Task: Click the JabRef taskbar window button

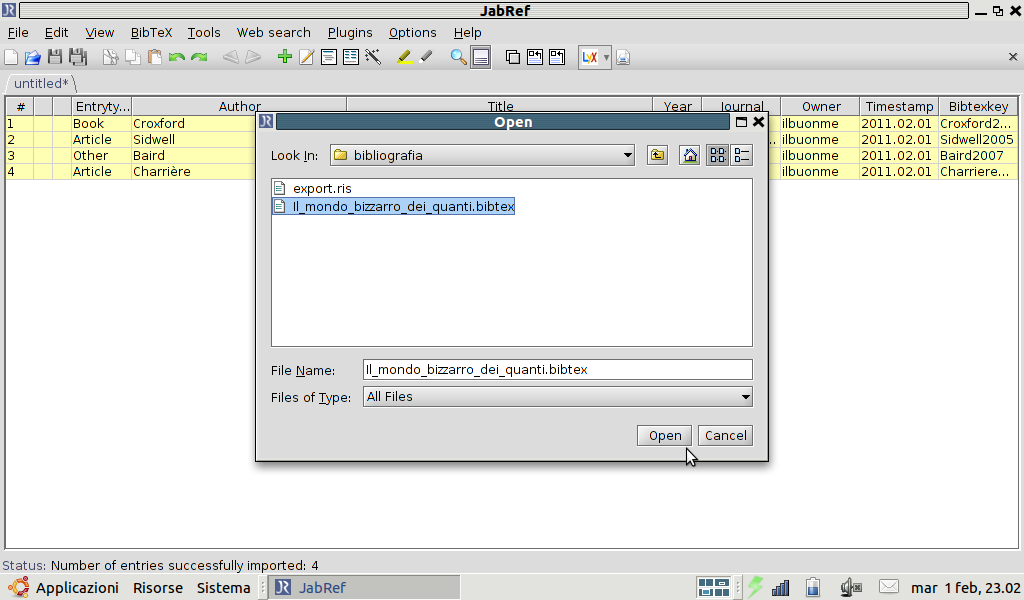Action: 364,588
